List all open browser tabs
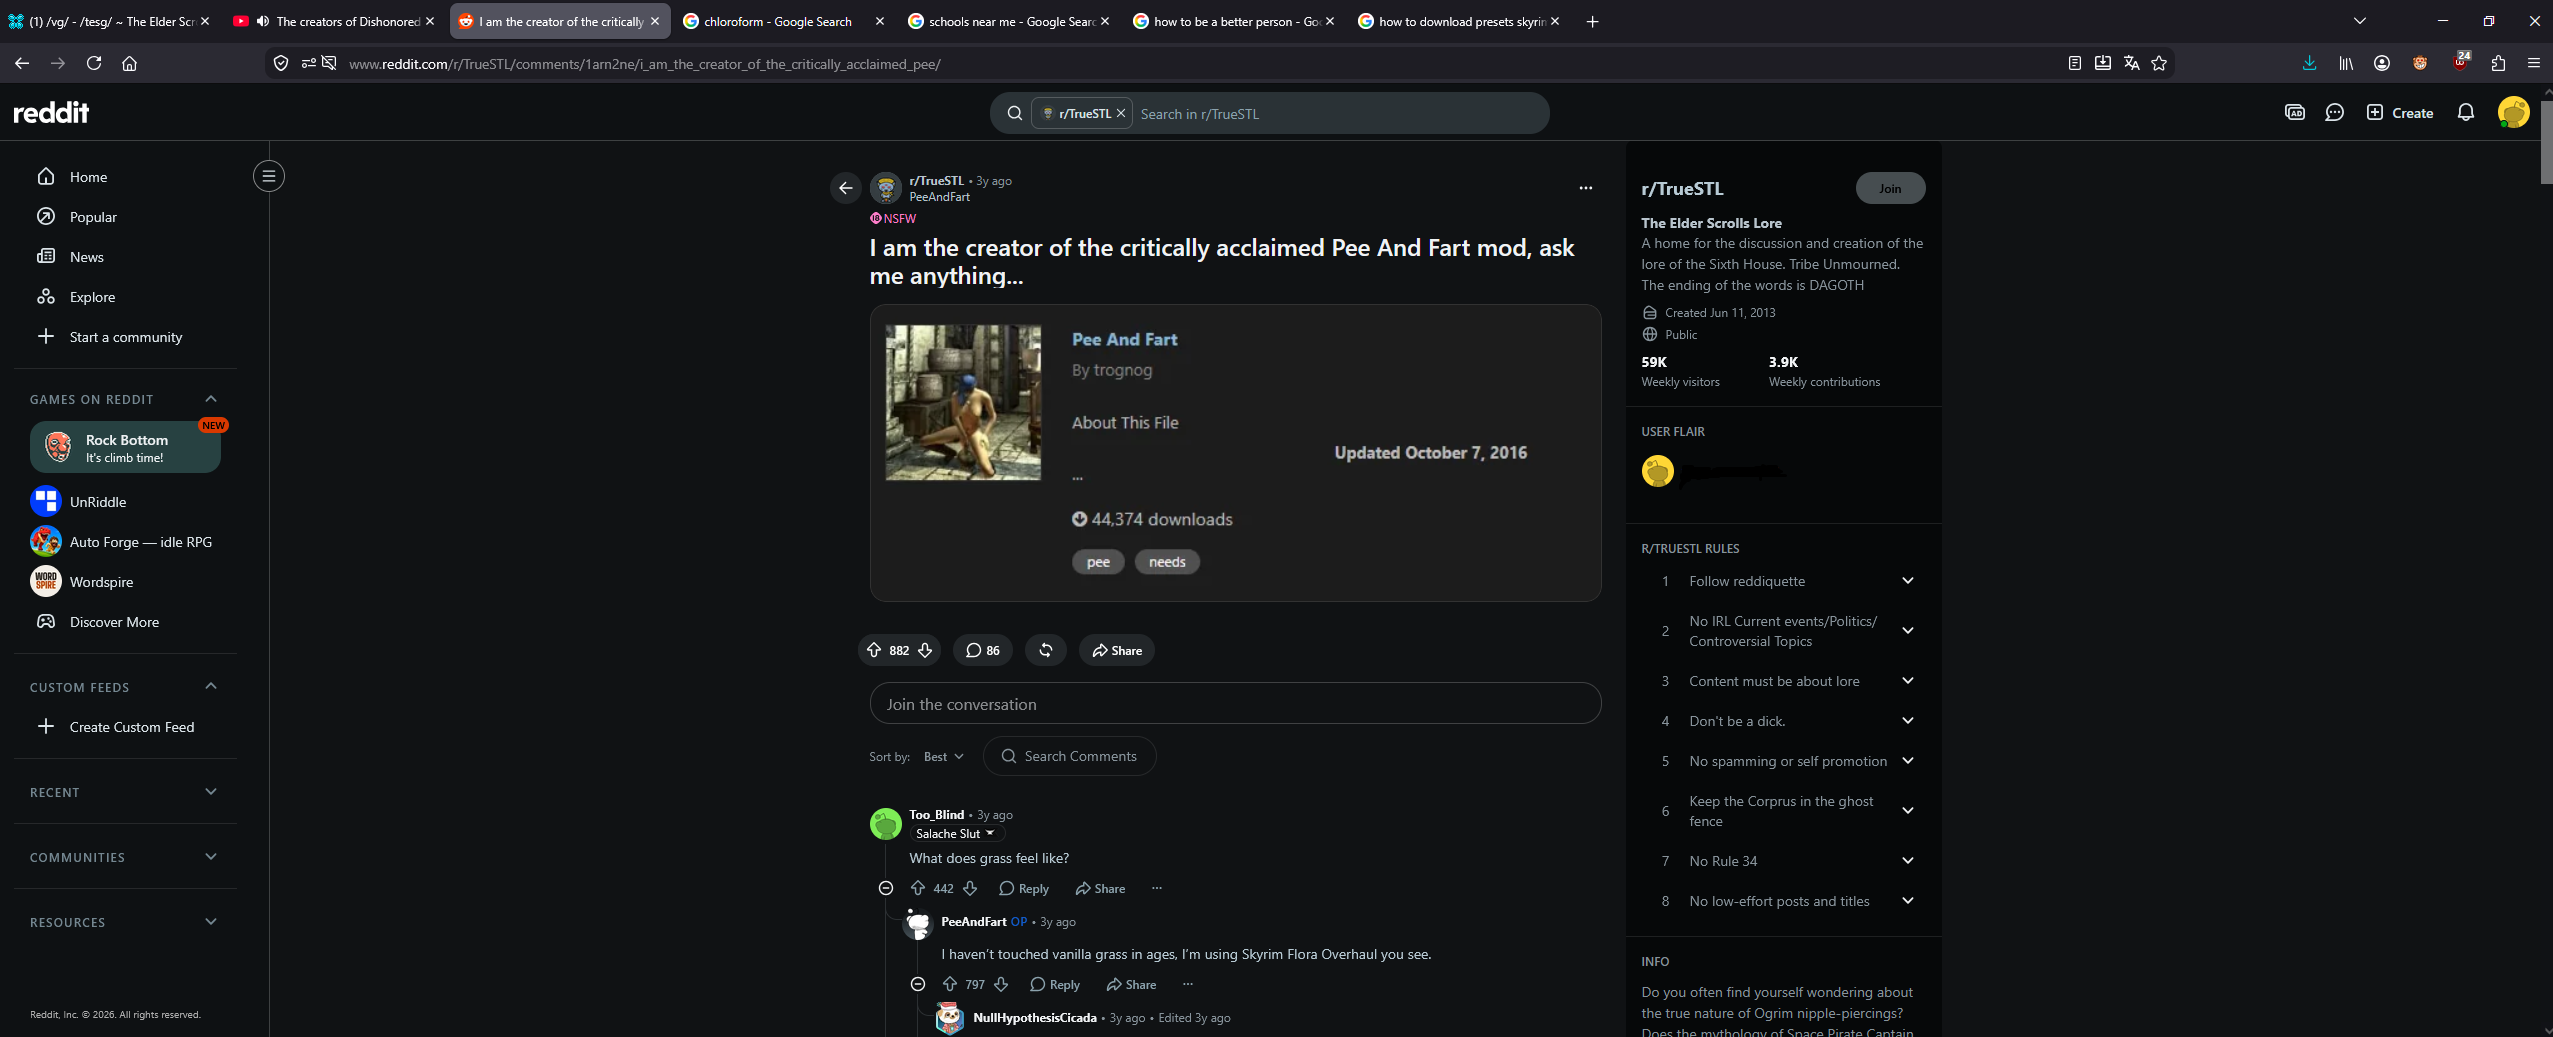2553x1037 pixels. pos(2360,21)
